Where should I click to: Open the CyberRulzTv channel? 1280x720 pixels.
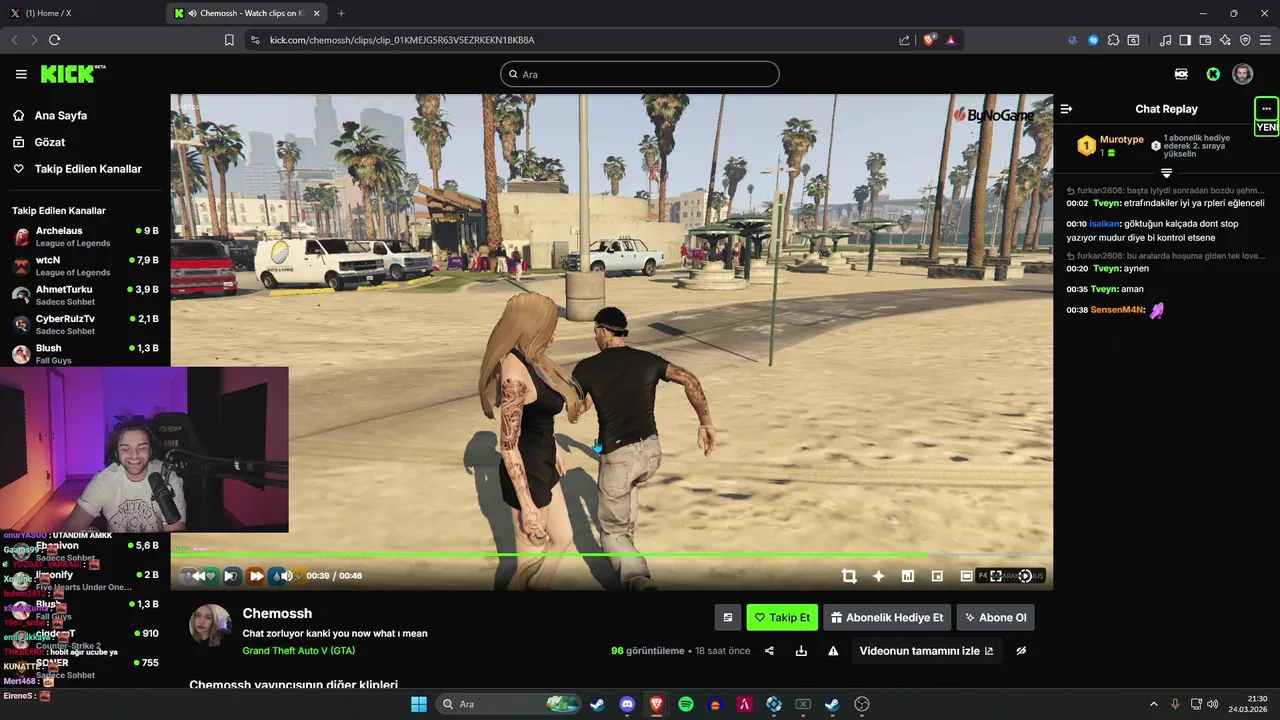[x=85, y=324]
